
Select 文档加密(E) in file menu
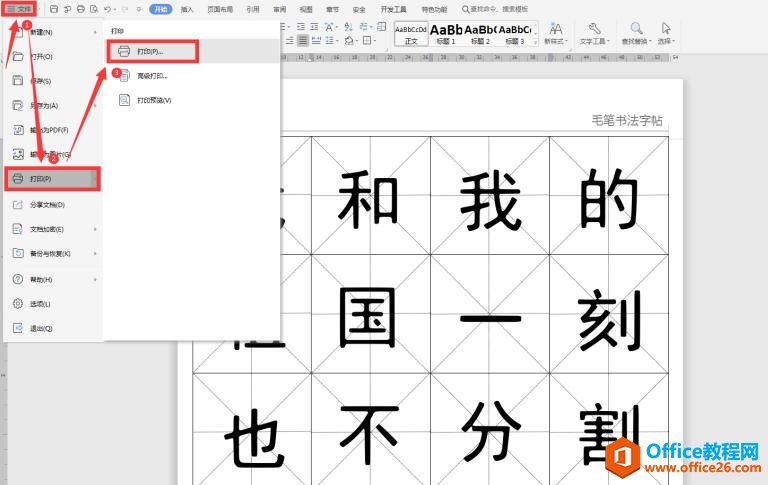[52, 229]
